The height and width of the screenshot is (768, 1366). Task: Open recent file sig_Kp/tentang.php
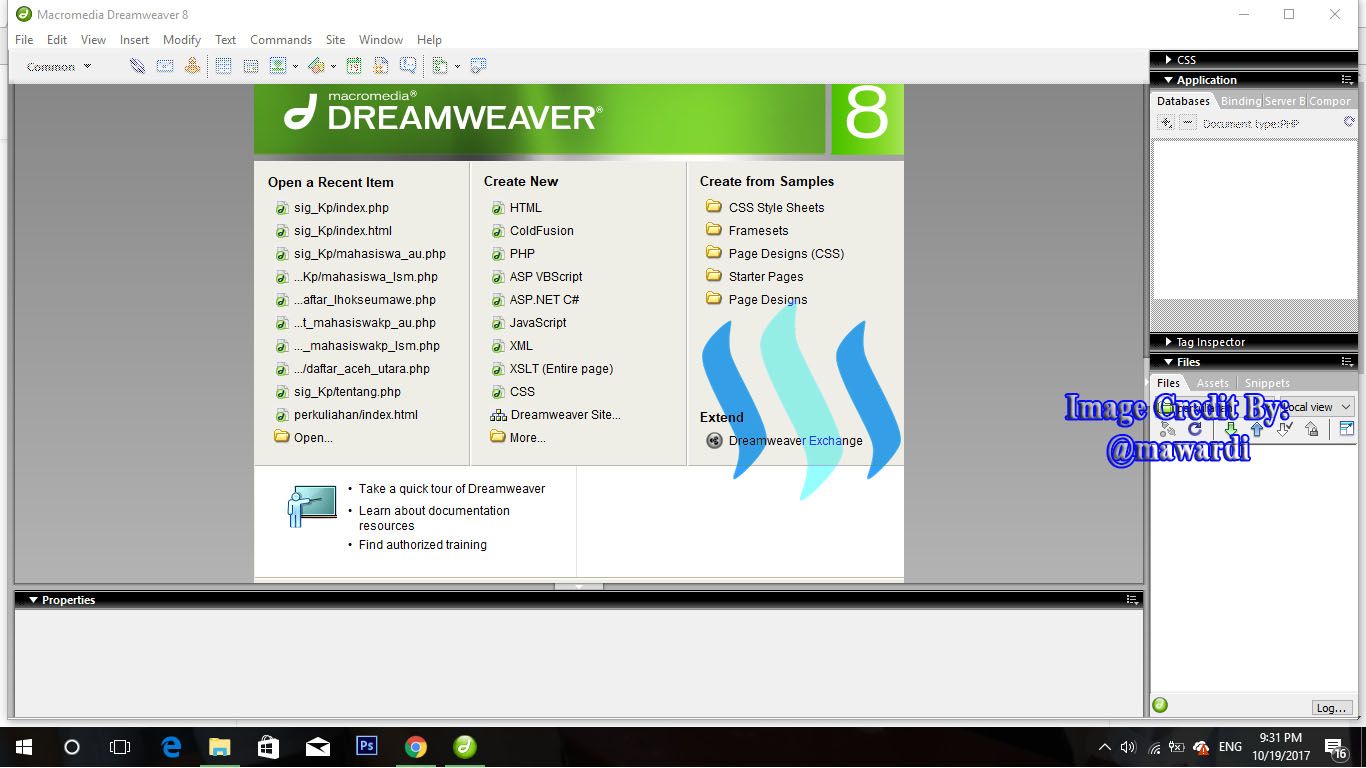click(338, 392)
